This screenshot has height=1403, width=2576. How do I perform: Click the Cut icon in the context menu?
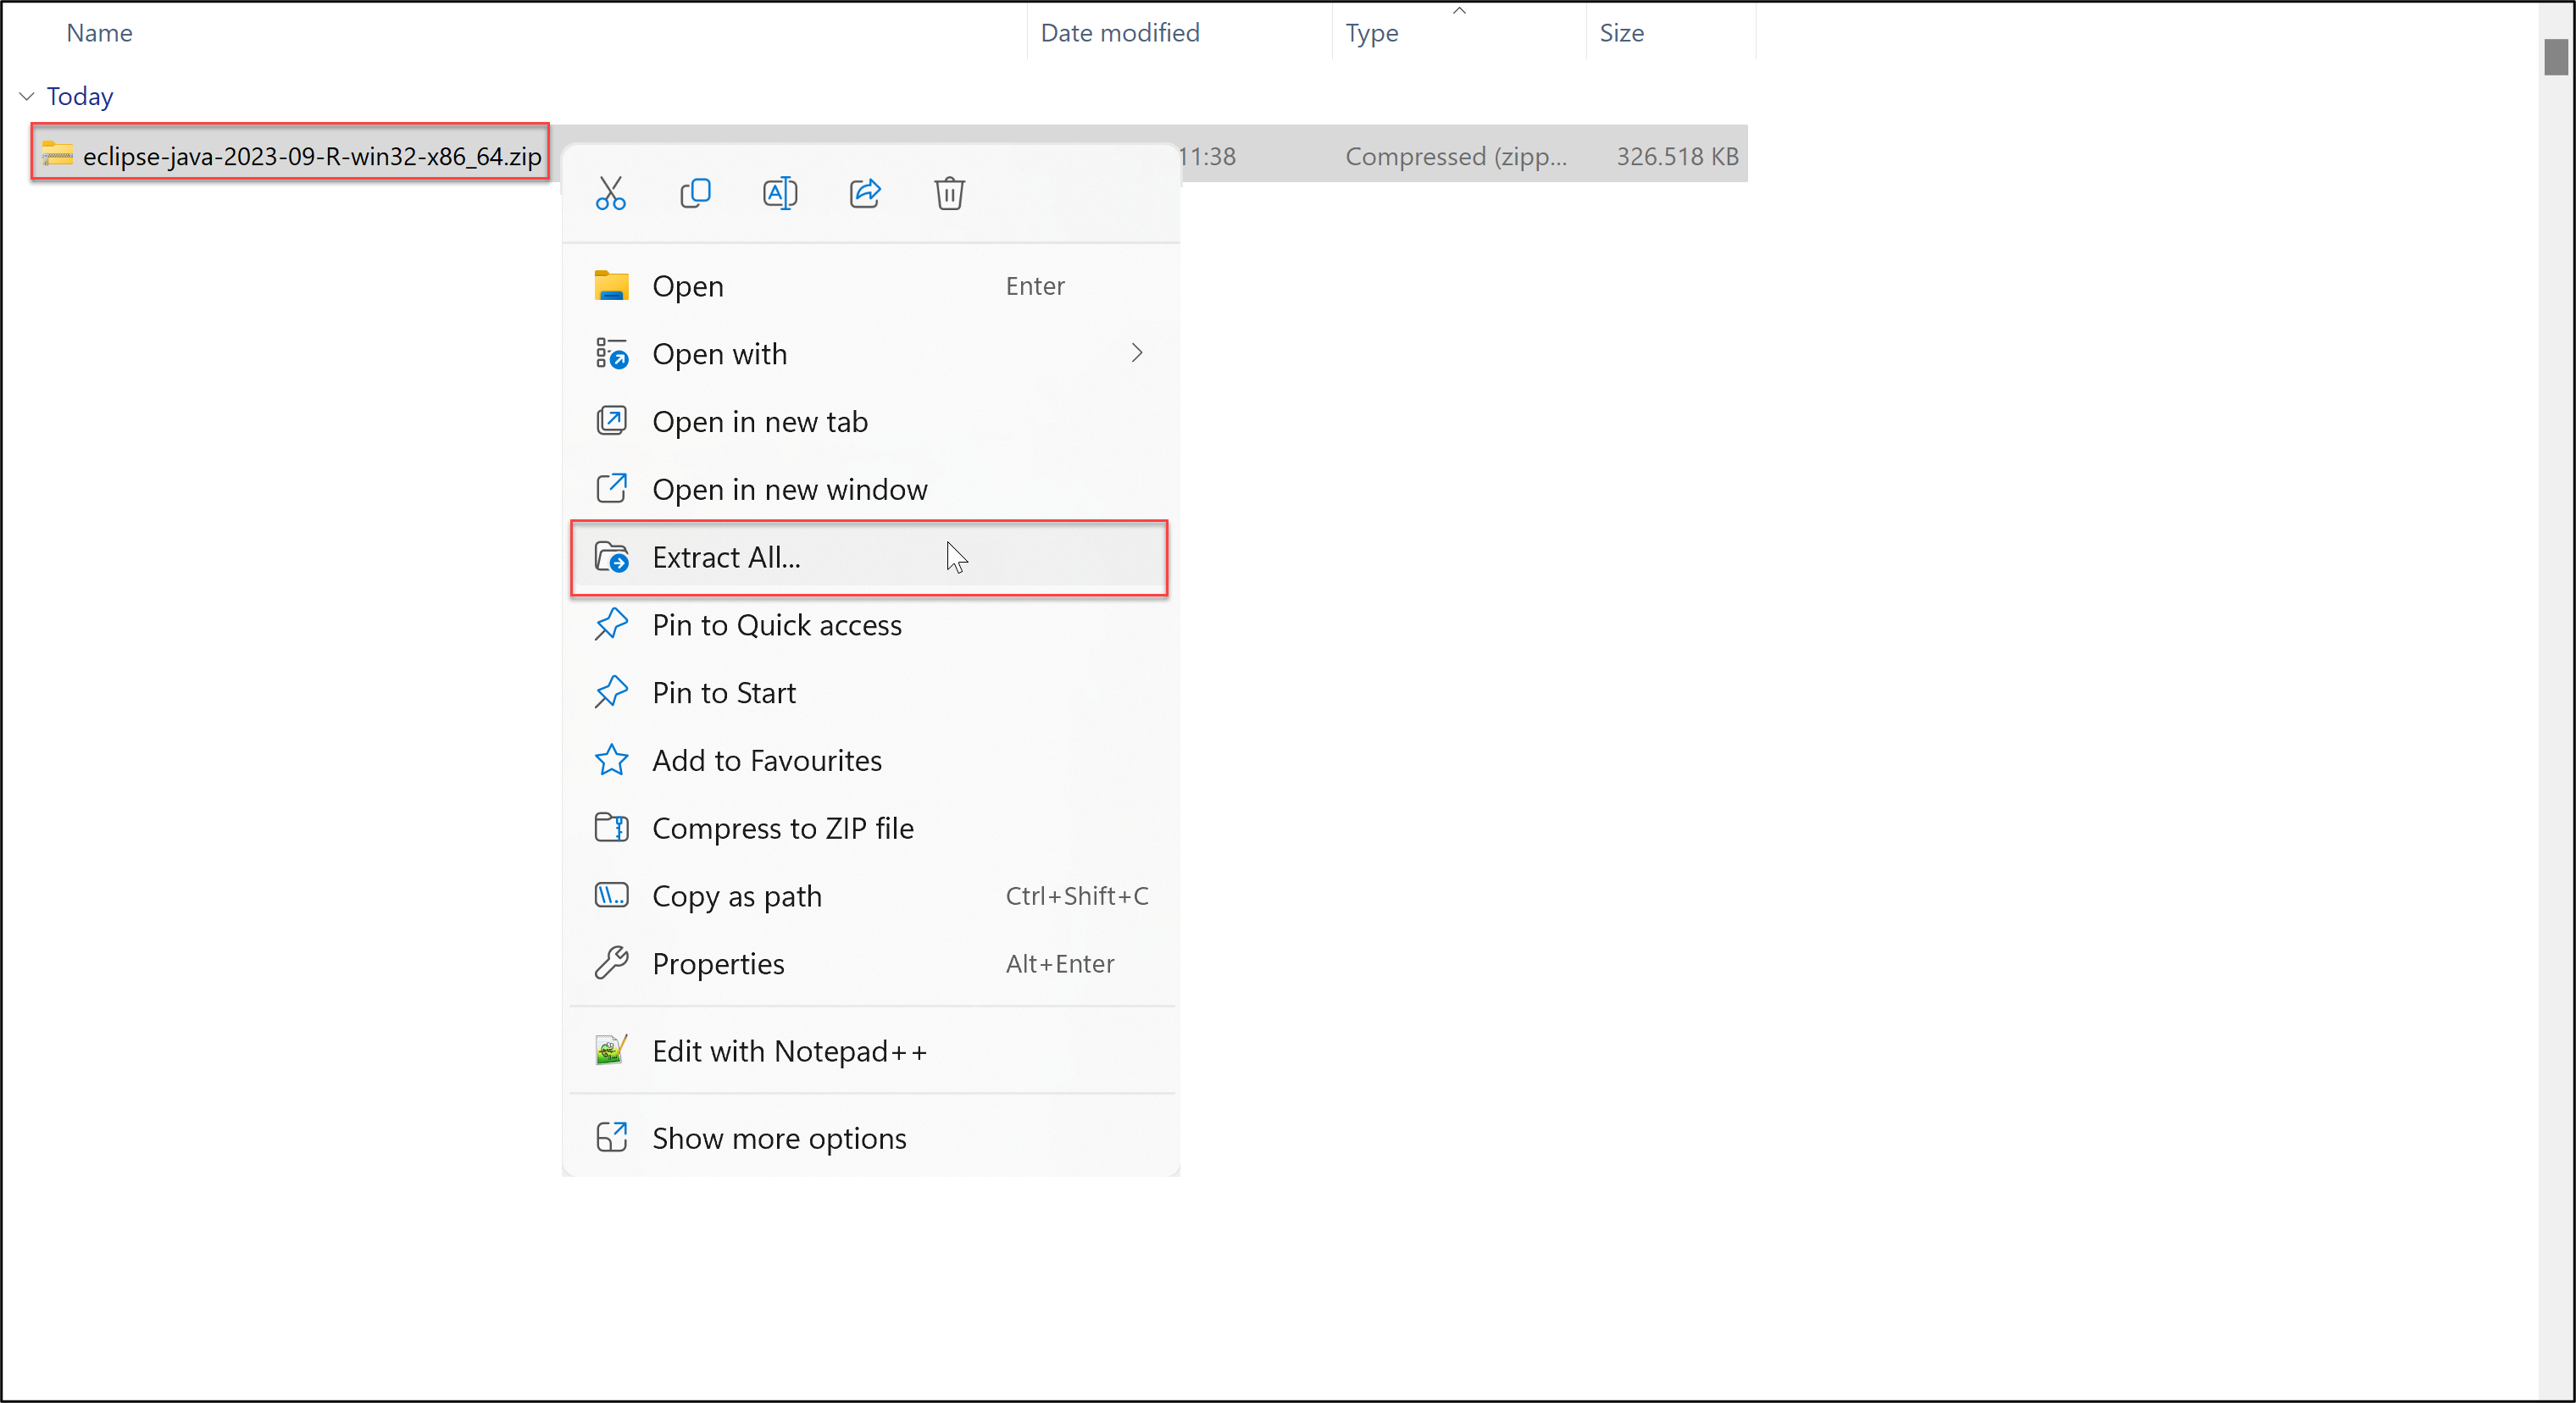(610, 193)
